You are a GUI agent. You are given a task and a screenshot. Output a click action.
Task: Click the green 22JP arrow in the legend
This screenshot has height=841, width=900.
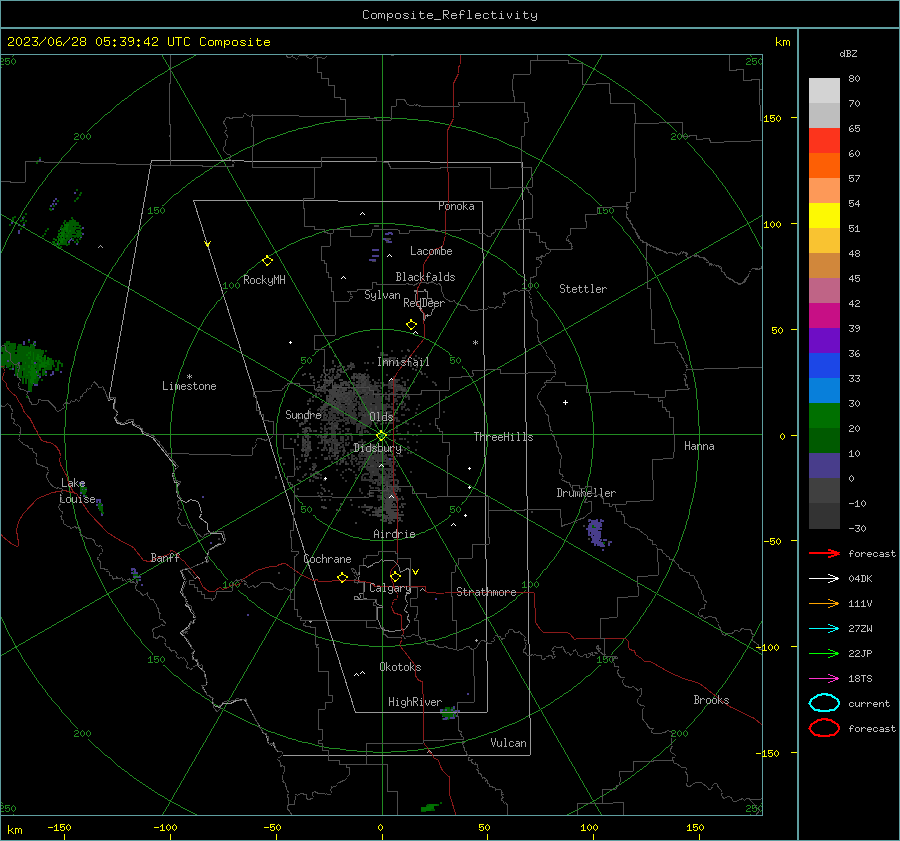[824, 653]
